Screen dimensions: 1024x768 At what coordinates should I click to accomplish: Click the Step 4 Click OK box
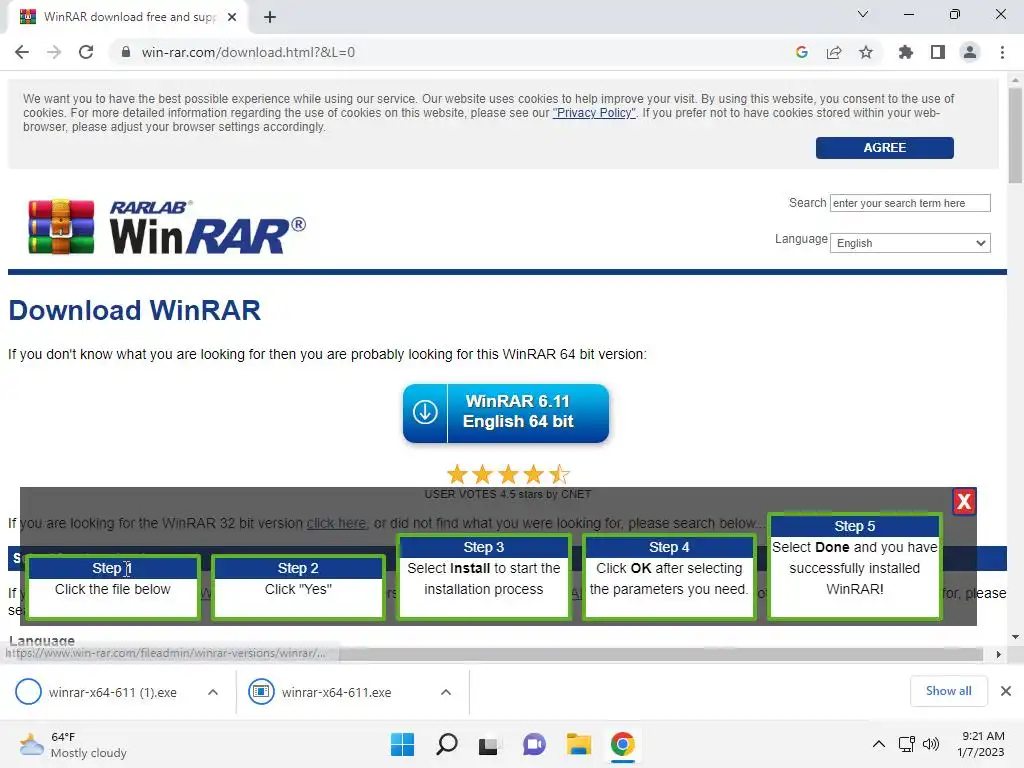tap(669, 576)
